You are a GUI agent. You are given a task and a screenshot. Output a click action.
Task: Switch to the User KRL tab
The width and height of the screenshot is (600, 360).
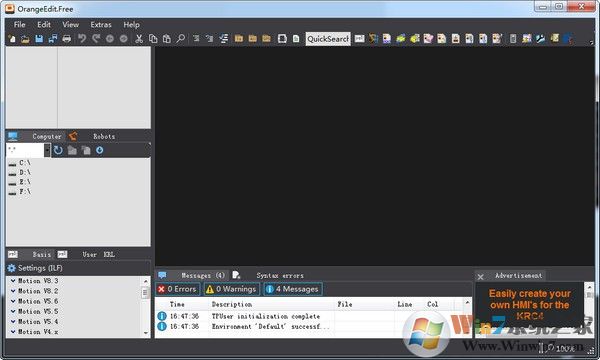(x=98, y=254)
